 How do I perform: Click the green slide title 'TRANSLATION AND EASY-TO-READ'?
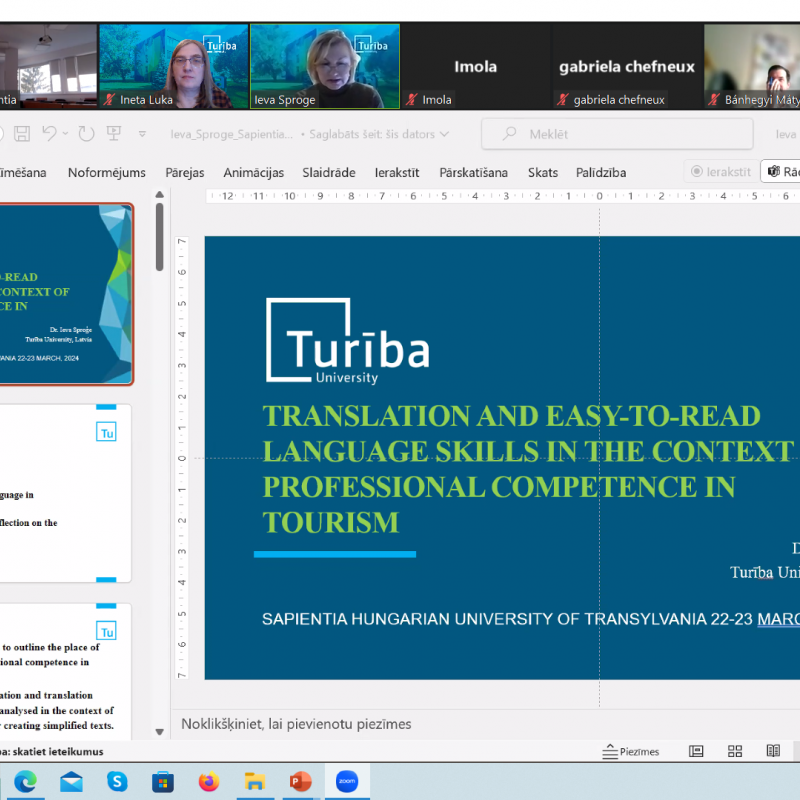(x=512, y=416)
